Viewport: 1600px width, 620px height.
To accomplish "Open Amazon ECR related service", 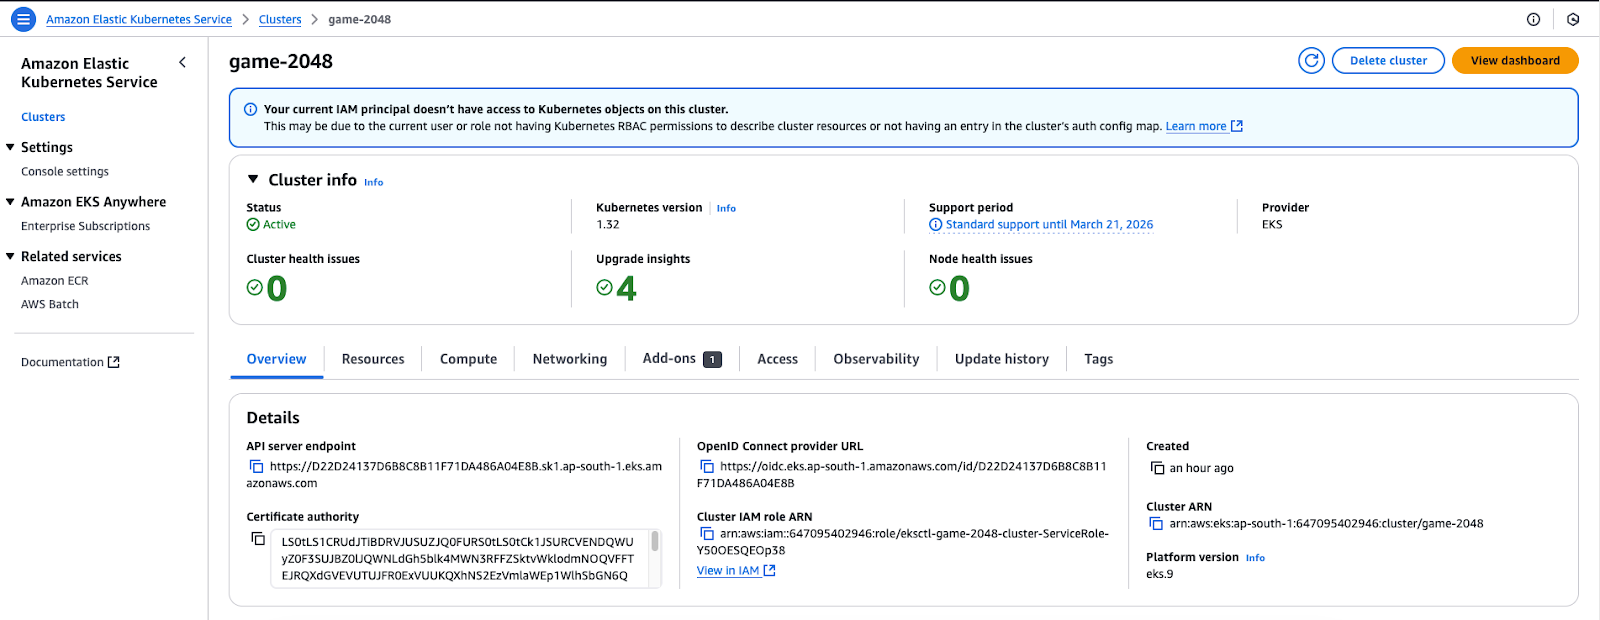I will tap(55, 281).
